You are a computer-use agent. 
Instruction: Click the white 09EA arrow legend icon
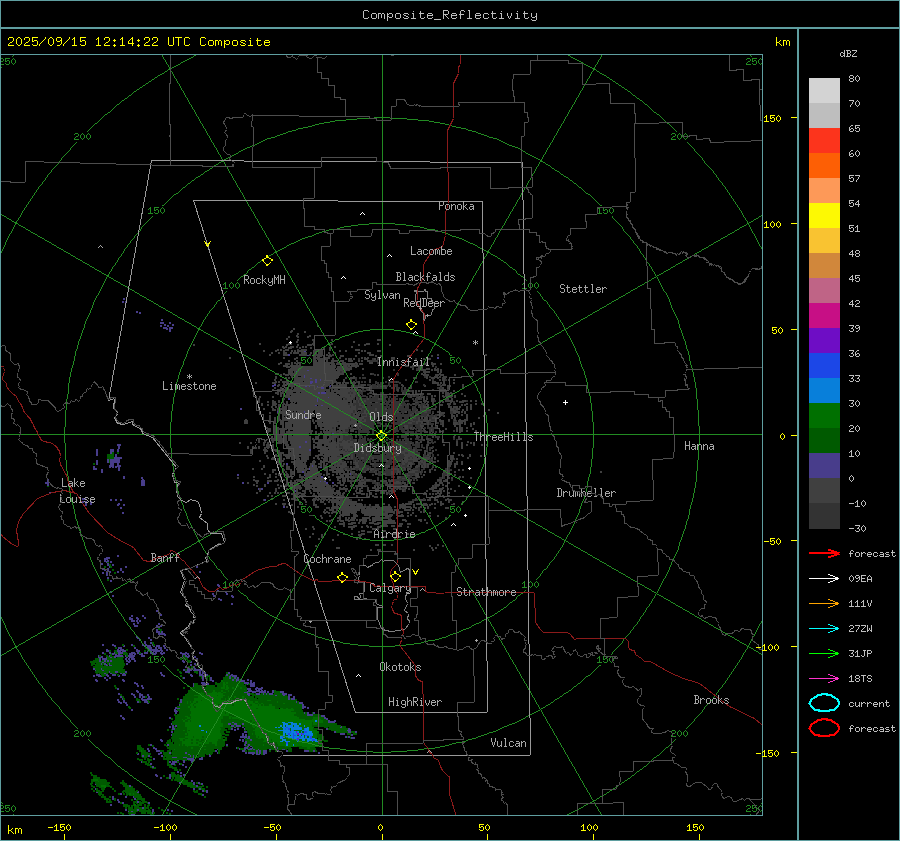tap(824, 579)
